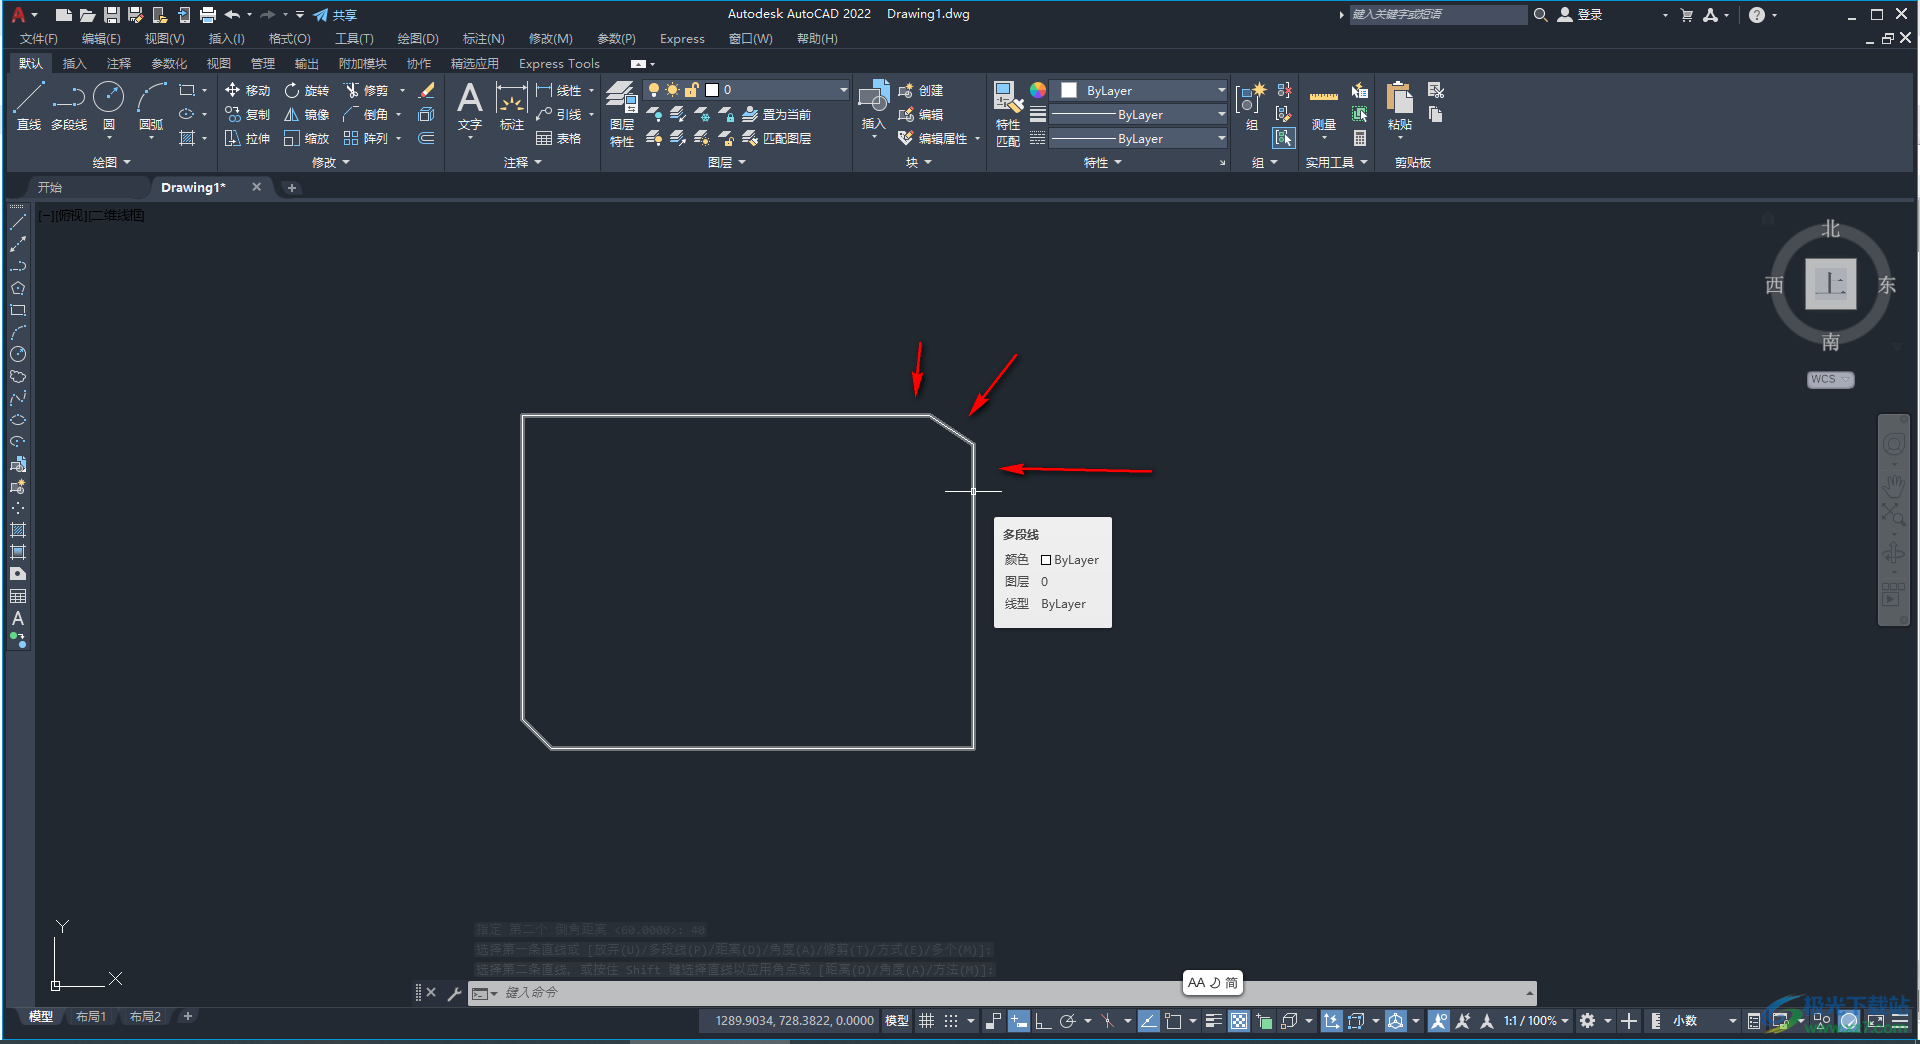Toggle ortho mode in status bar
Image resolution: width=1920 pixels, height=1044 pixels.
click(x=1042, y=1021)
